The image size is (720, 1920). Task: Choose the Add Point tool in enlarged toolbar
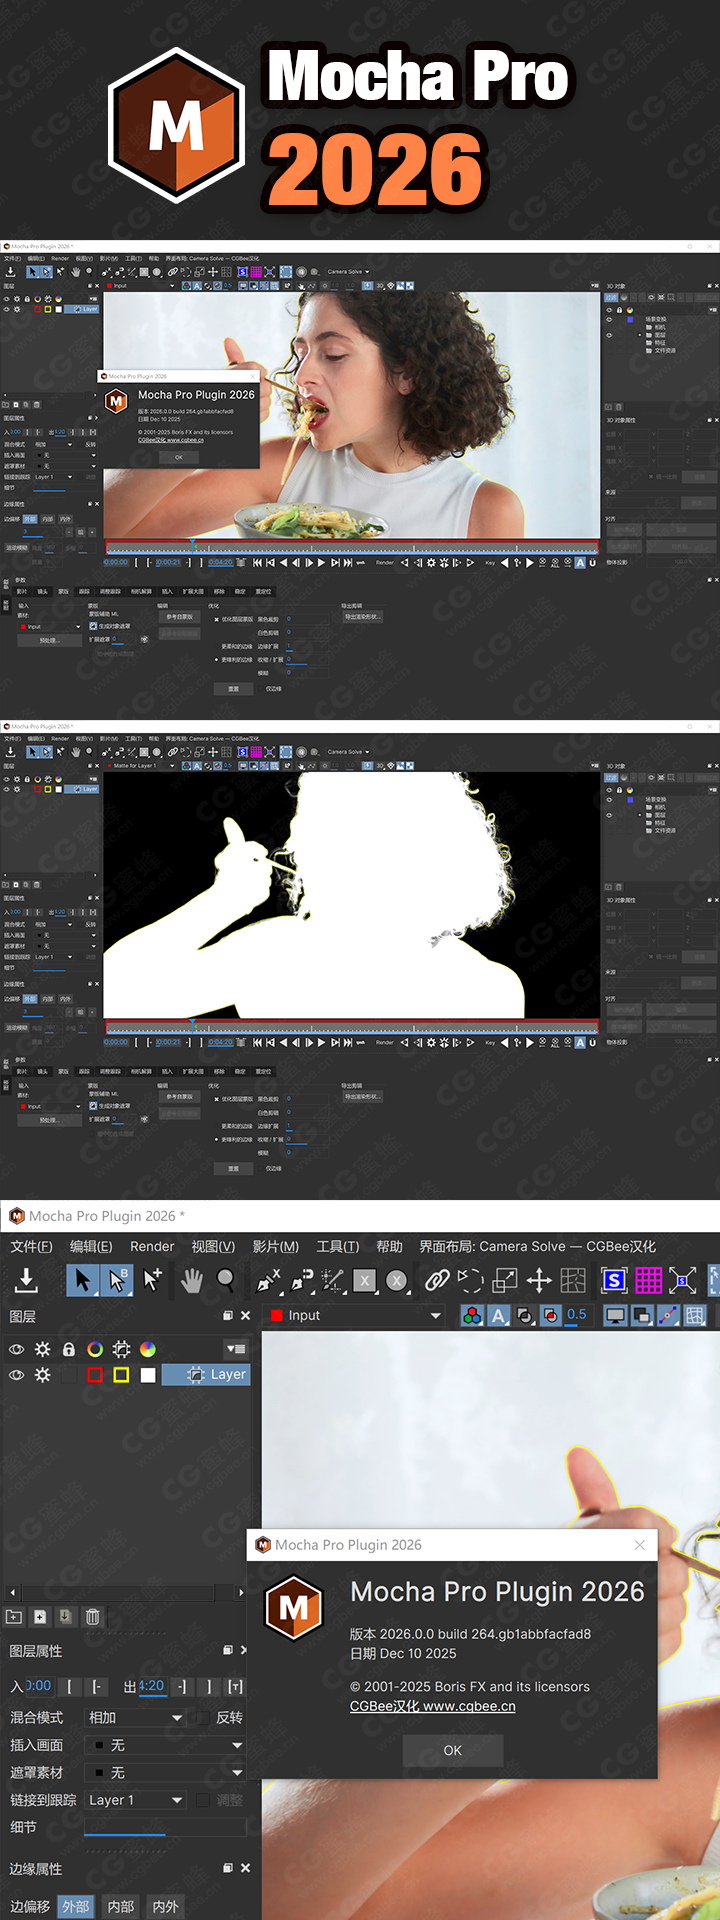point(152,1279)
